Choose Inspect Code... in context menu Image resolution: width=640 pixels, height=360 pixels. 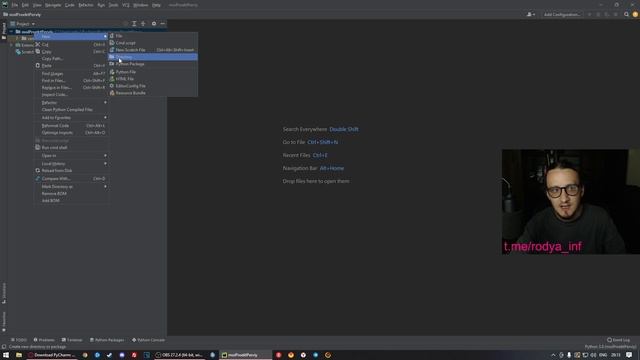71,95
